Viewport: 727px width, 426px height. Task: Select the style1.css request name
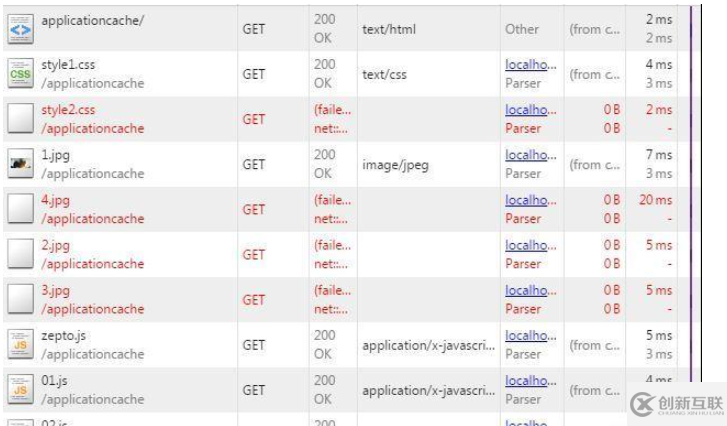coord(68,65)
